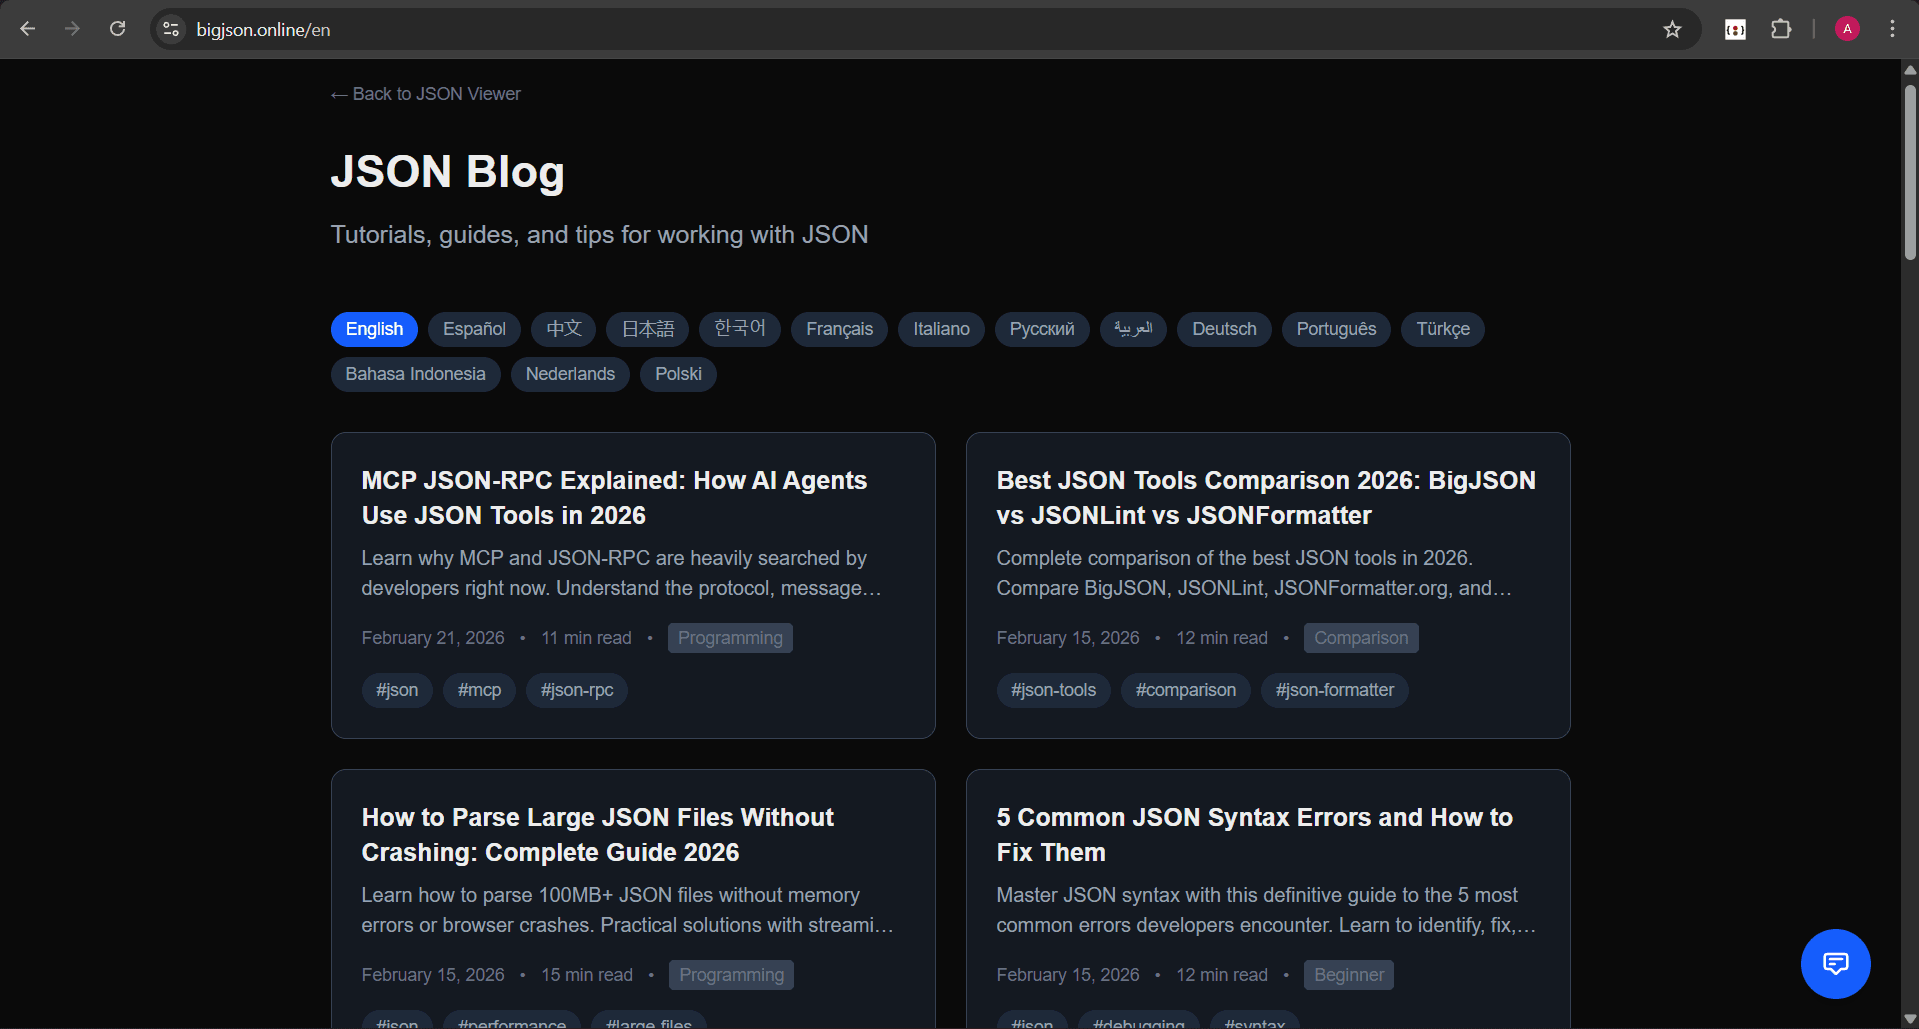This screenshot has width=1919, height=1029.
Task: Click the #comparison tag
Action: pos(1185,690)
